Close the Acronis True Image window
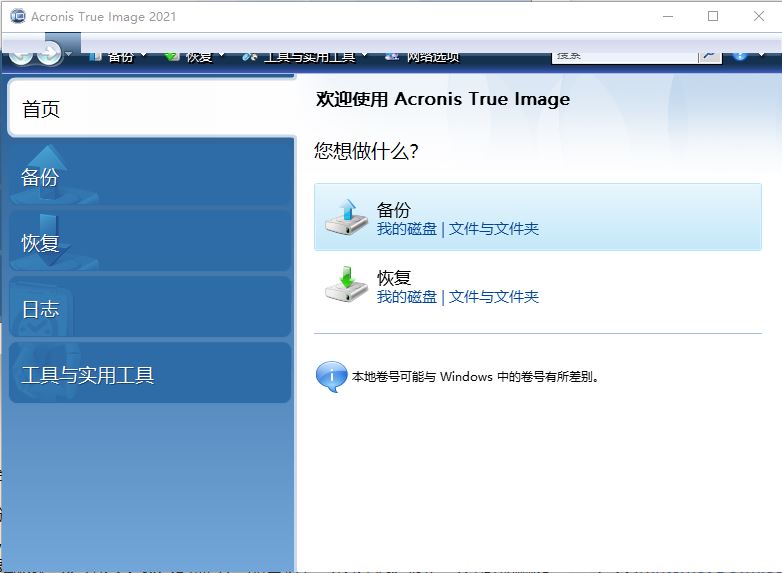782x573 pixels. 759,16
